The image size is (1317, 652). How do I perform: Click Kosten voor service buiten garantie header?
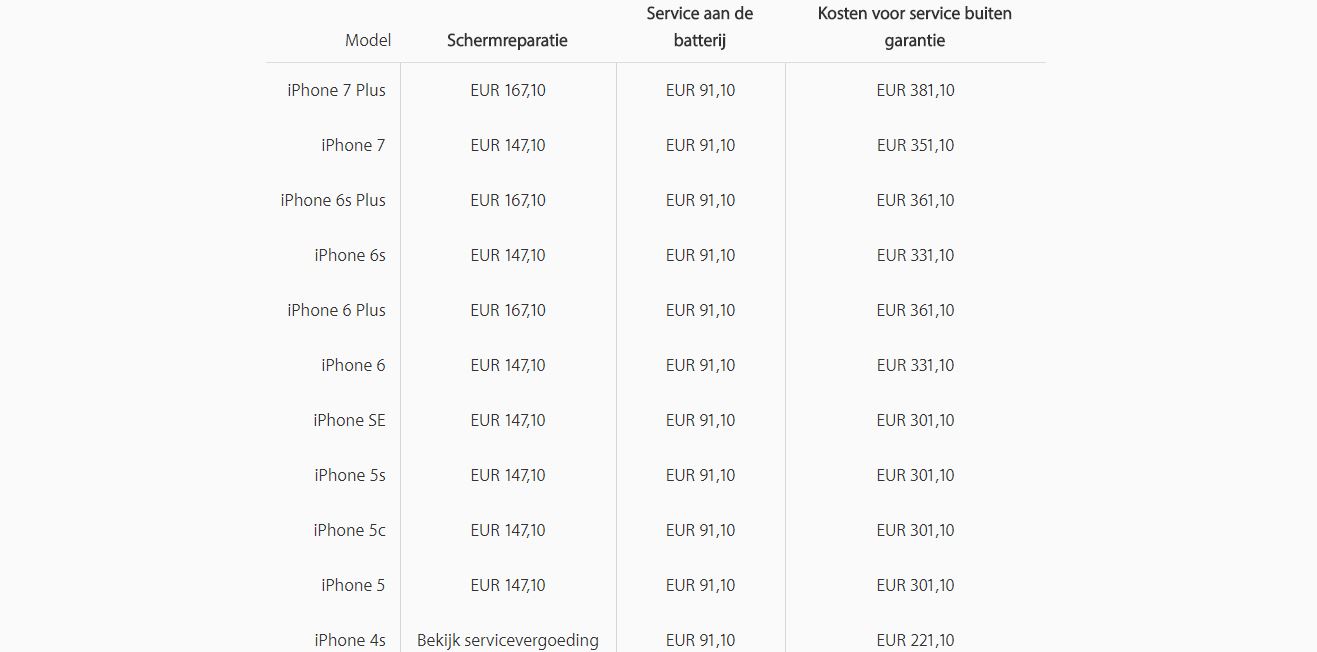coord(914,27)
